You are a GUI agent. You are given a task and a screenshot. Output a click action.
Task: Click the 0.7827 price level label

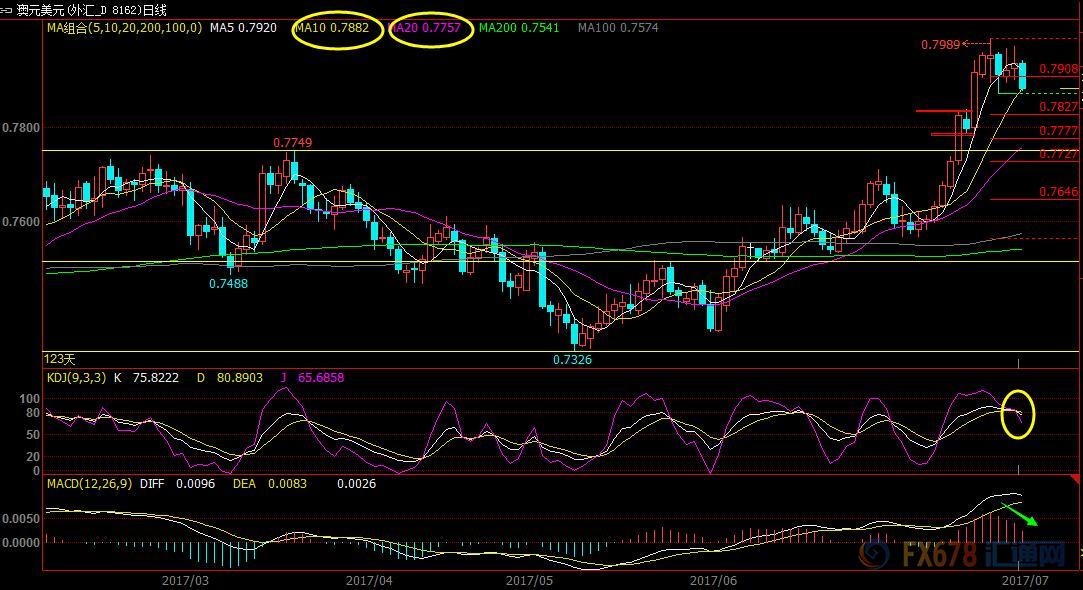(1058, 106)
